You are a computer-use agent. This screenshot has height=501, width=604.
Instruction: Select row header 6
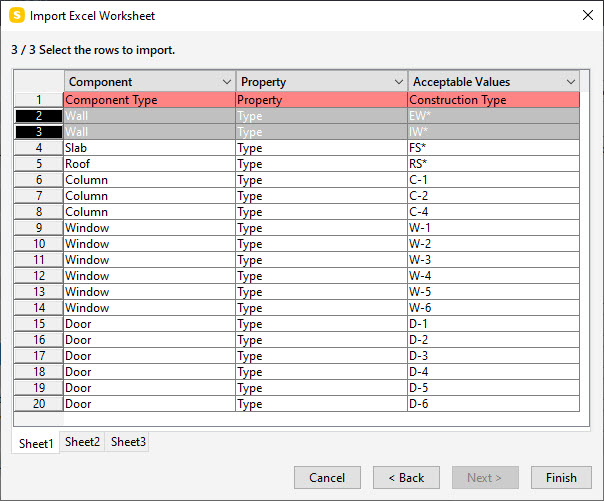click(x=39, y=180)
